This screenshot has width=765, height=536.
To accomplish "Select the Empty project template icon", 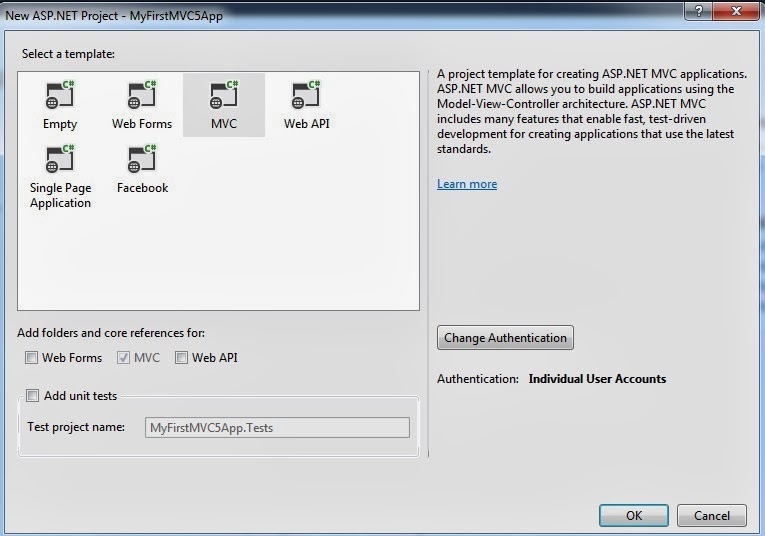I will 60,95.
